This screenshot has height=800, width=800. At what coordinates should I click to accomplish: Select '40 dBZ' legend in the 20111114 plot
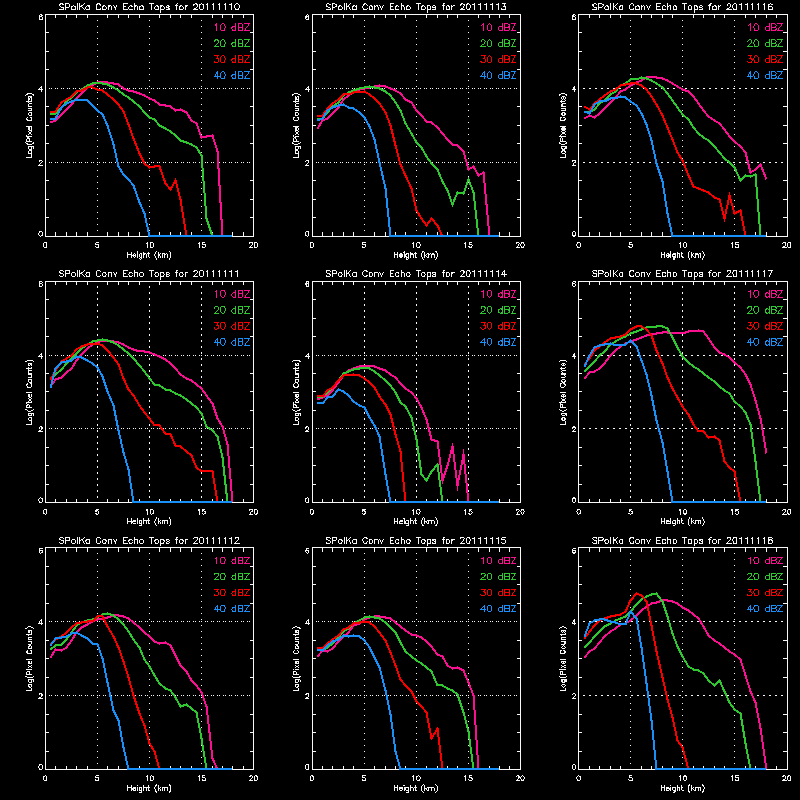pyautogui.click(x=498, y=342)
